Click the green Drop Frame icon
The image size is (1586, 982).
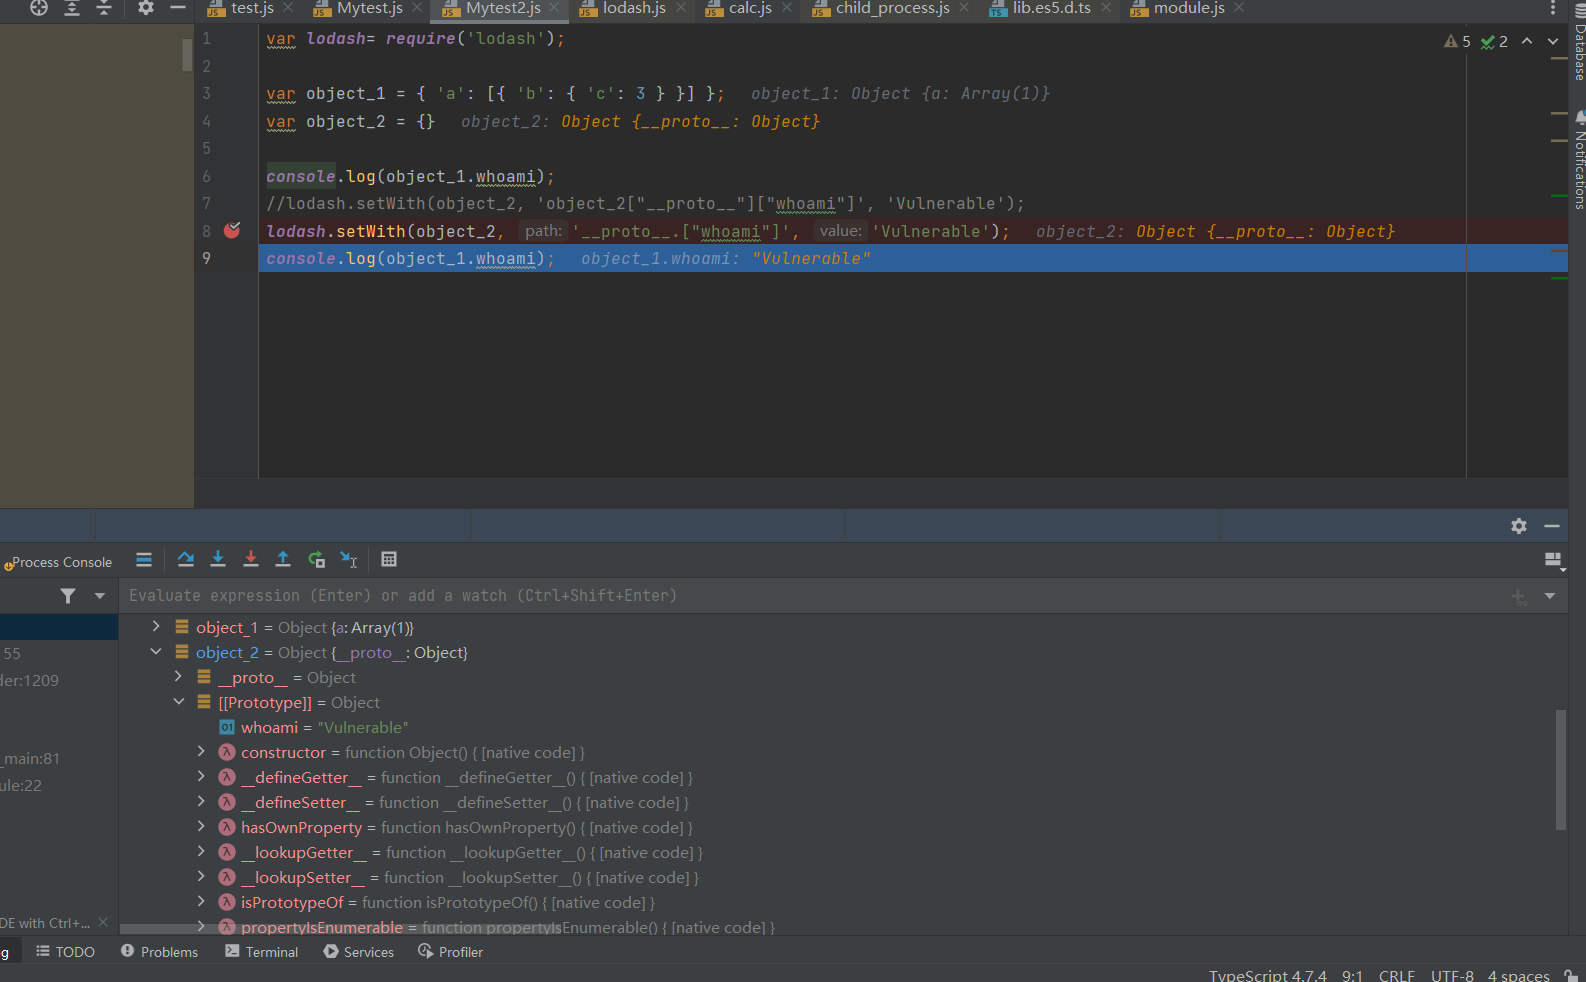[316, 560]
